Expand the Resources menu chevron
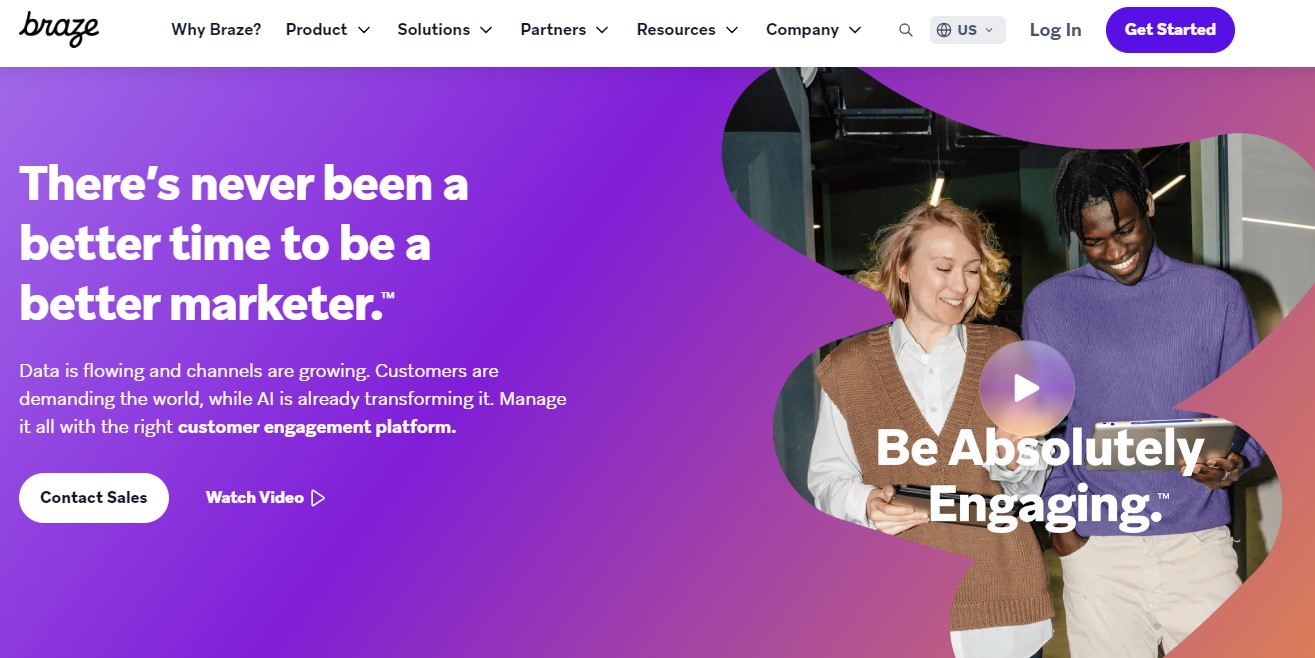 (x=732, y=30)
